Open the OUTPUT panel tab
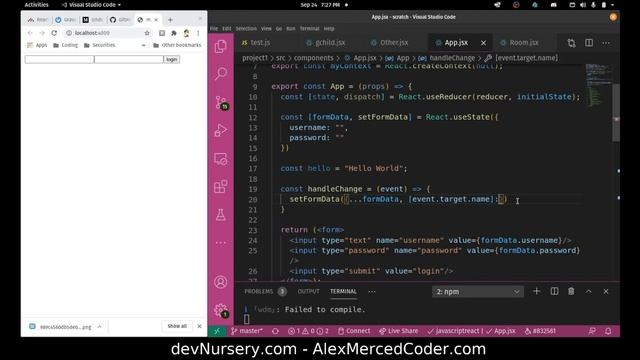 point(308,291)
